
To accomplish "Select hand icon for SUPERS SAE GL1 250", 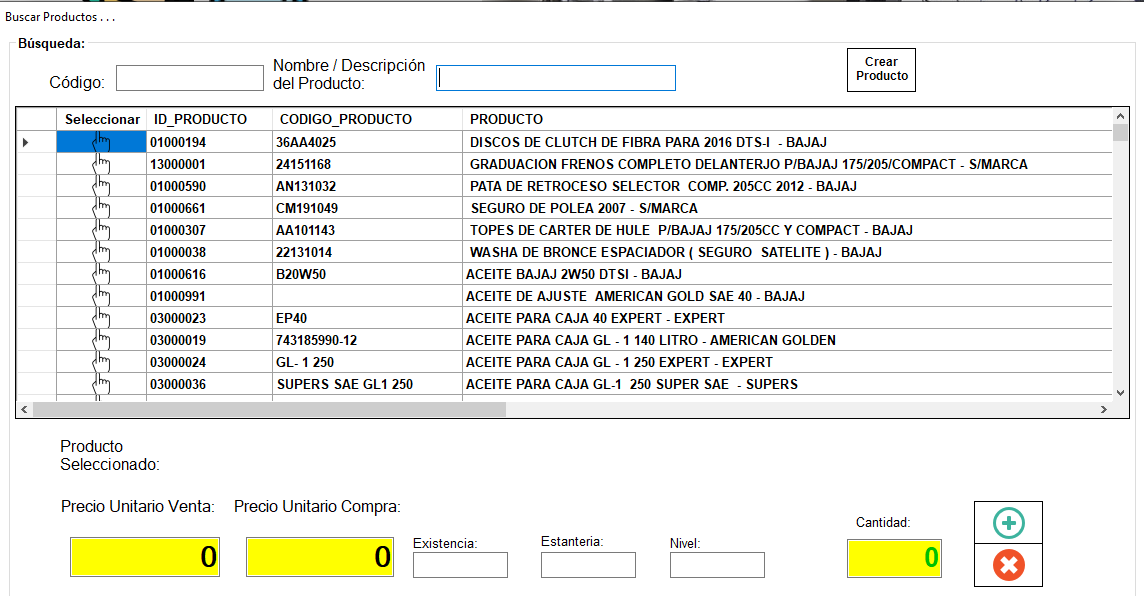I will point(101,385).
